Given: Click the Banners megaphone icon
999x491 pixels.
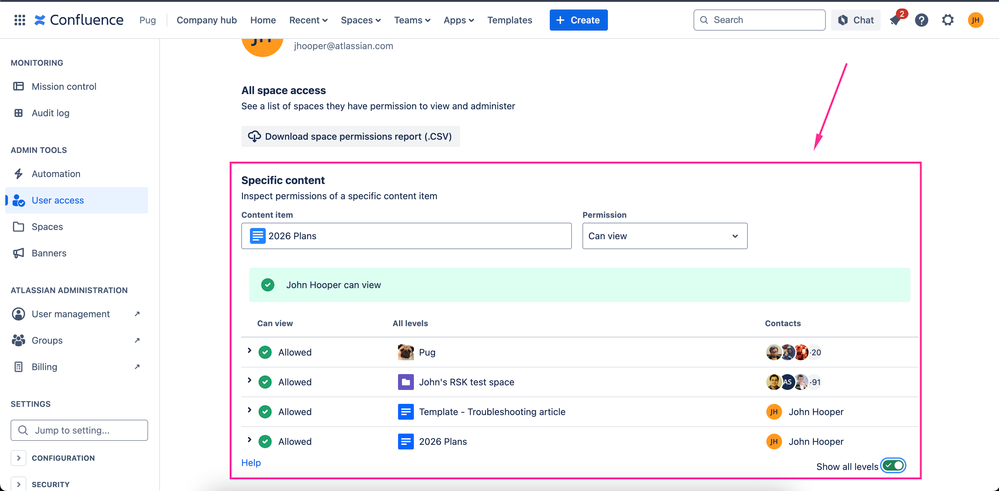Looking at the screenshot, I should pos(18,253).
